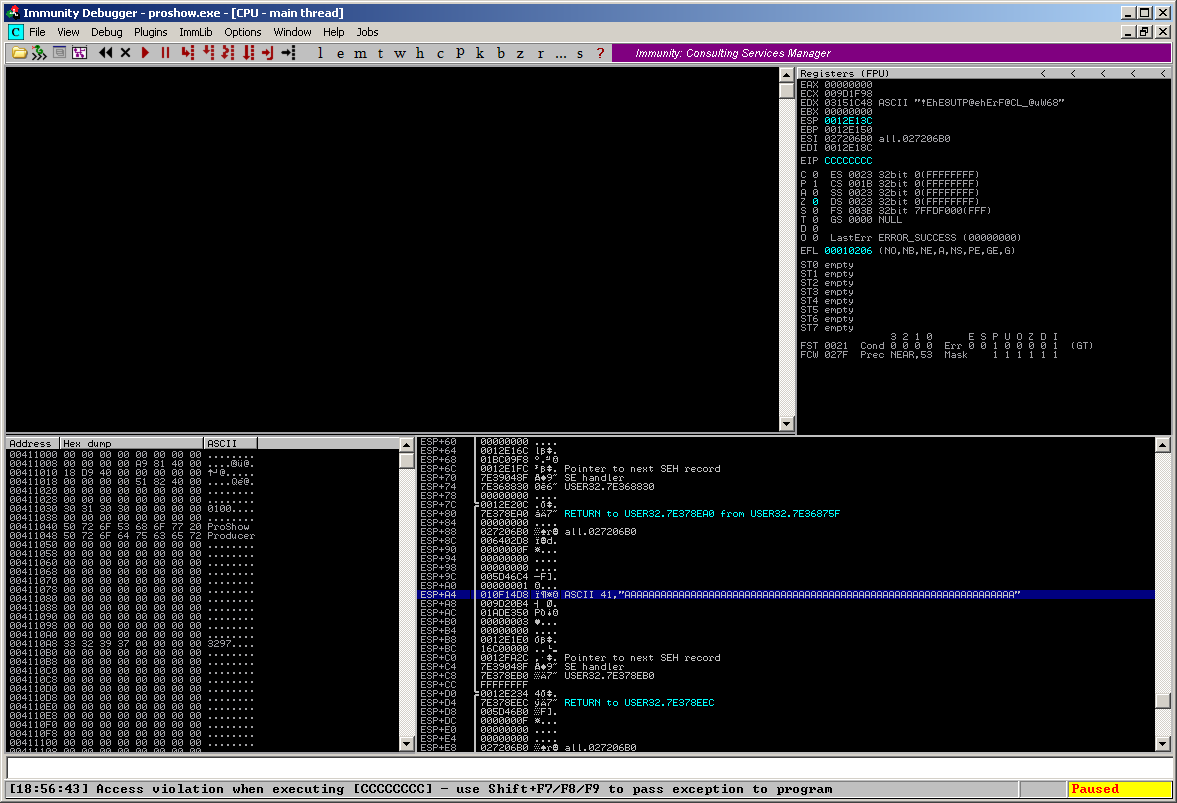Click the Restart program rewind icon

click(x=105, y=53)
